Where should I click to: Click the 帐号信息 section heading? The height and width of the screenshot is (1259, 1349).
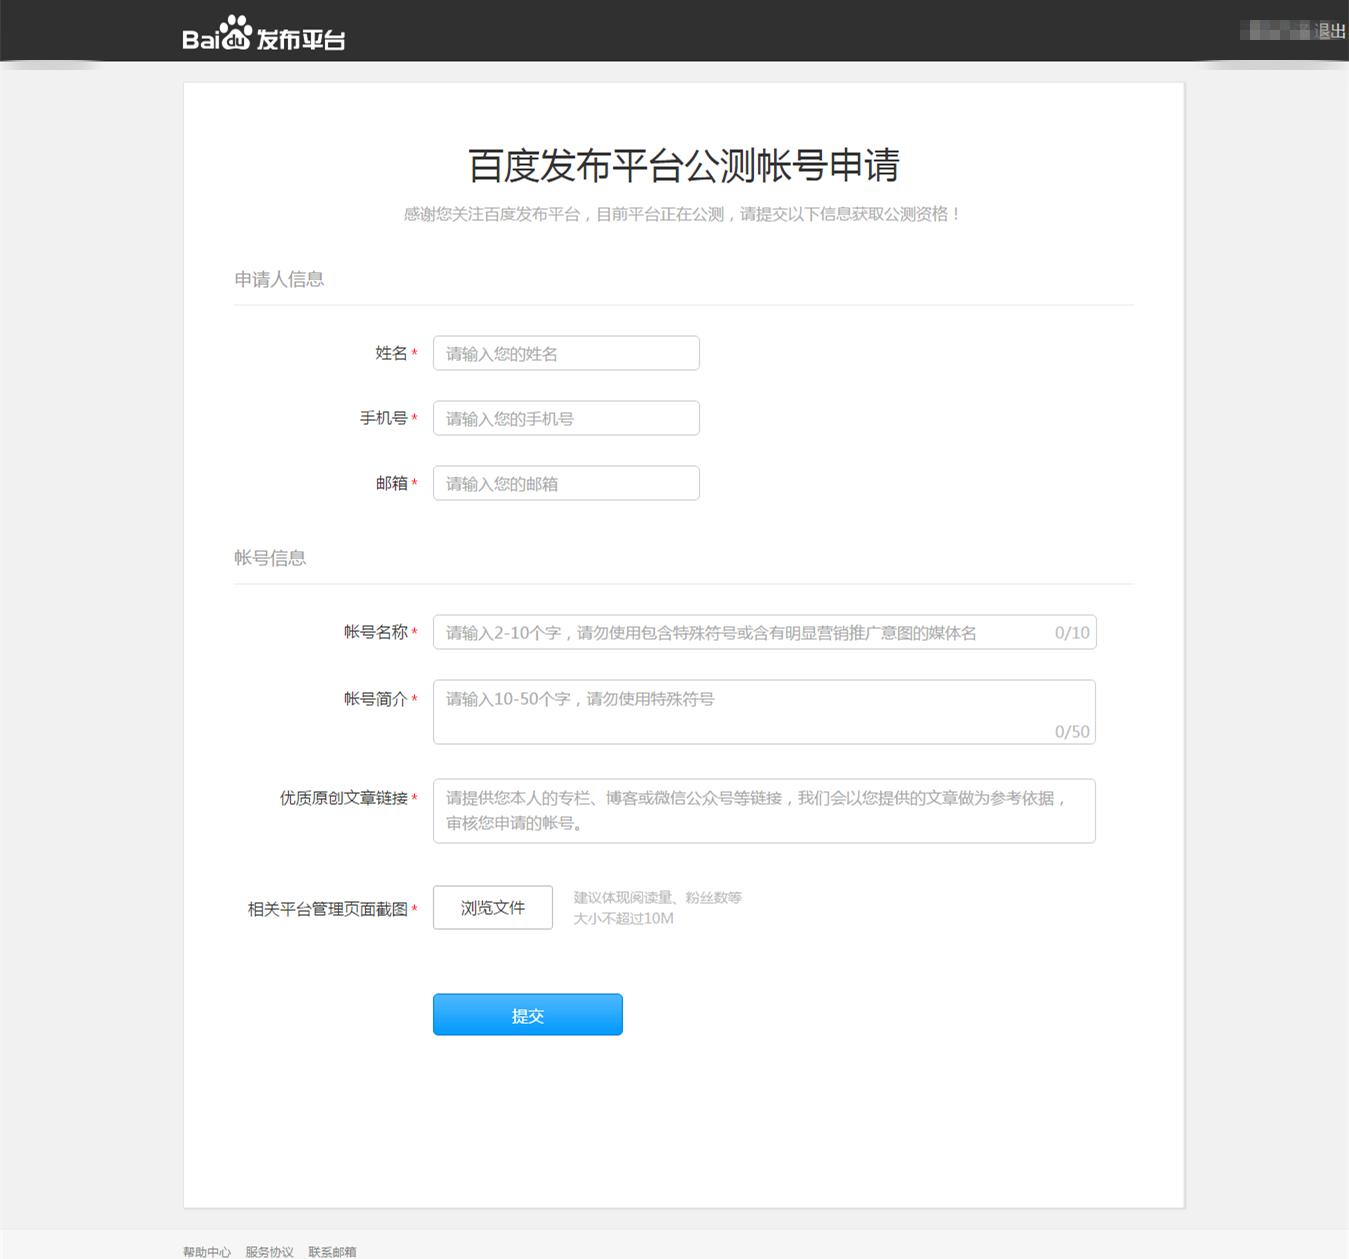[271, 557]
